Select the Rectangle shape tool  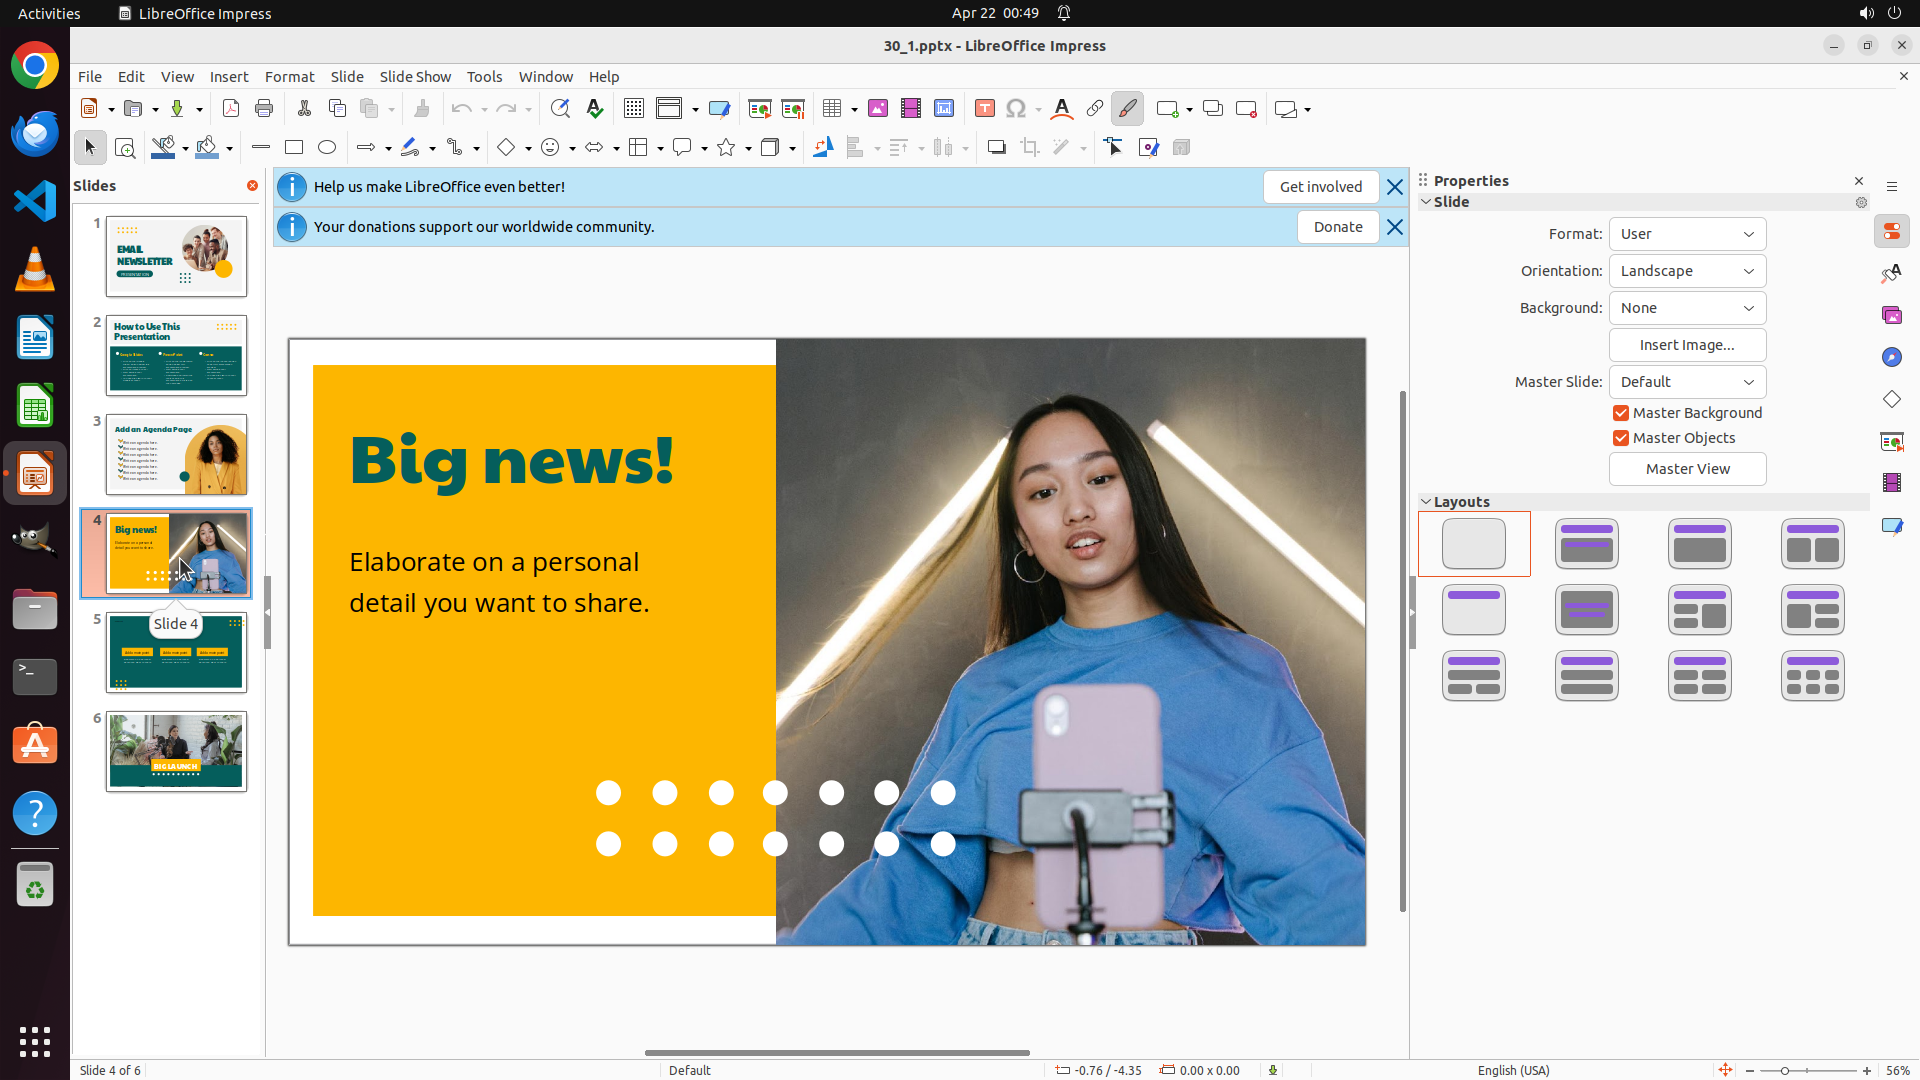(x=294, y=148)
